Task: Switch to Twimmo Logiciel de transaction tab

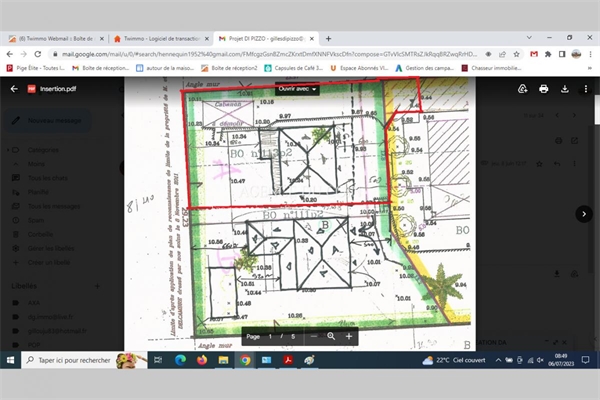Action: 162,39
